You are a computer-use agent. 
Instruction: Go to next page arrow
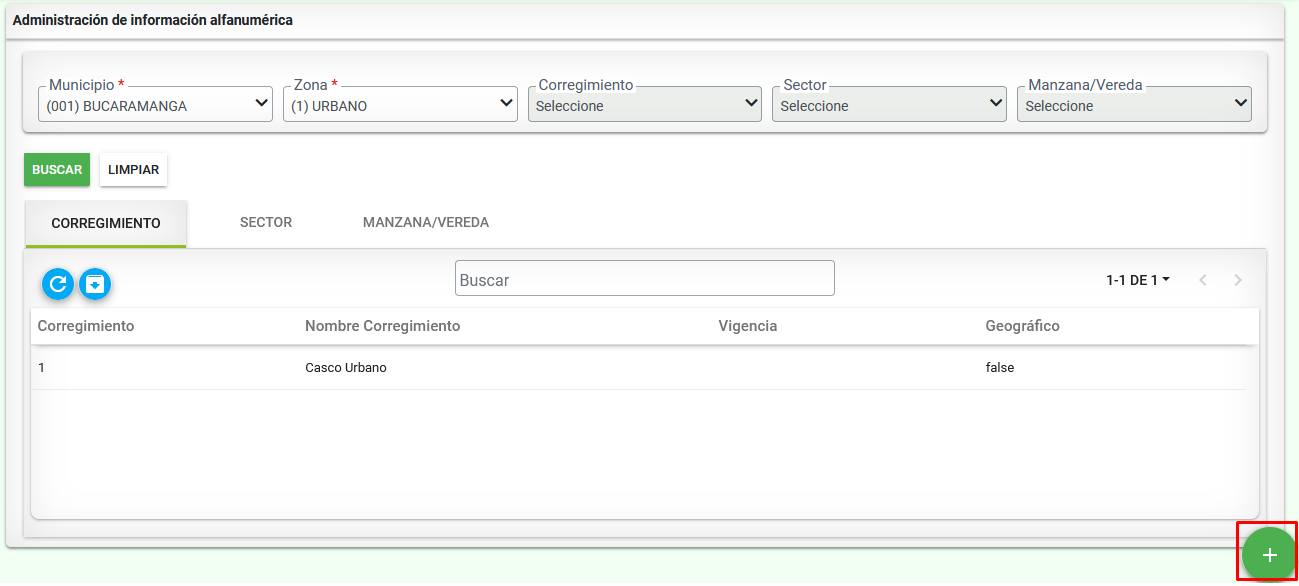[1238, 280]
